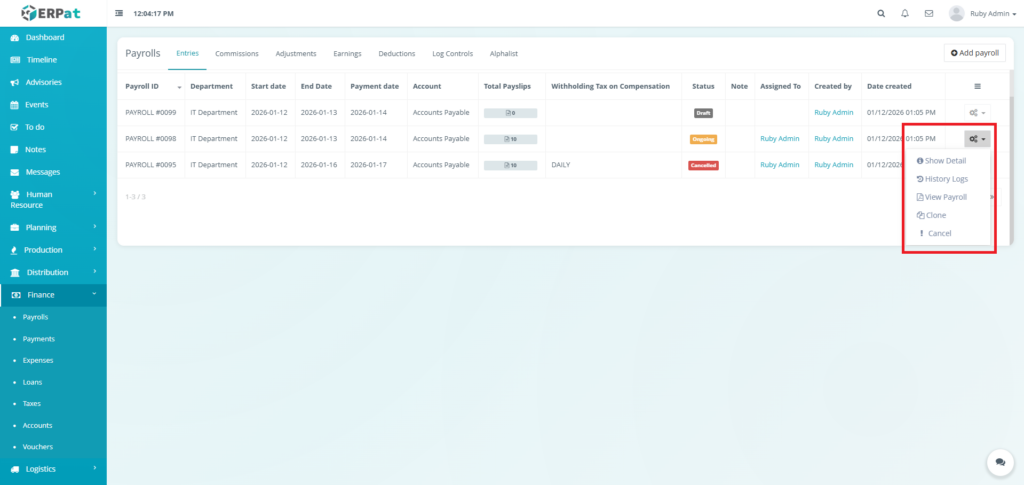Open the chat bubble icon

coord(999,461)
